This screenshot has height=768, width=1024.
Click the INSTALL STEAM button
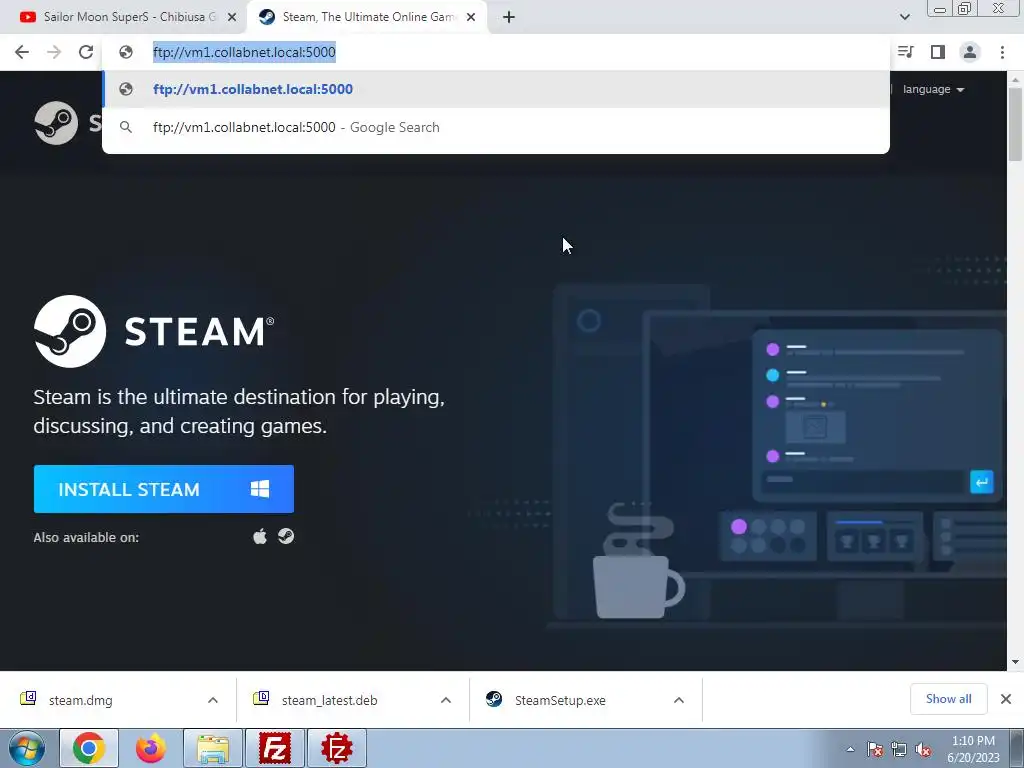pos(164,489)
